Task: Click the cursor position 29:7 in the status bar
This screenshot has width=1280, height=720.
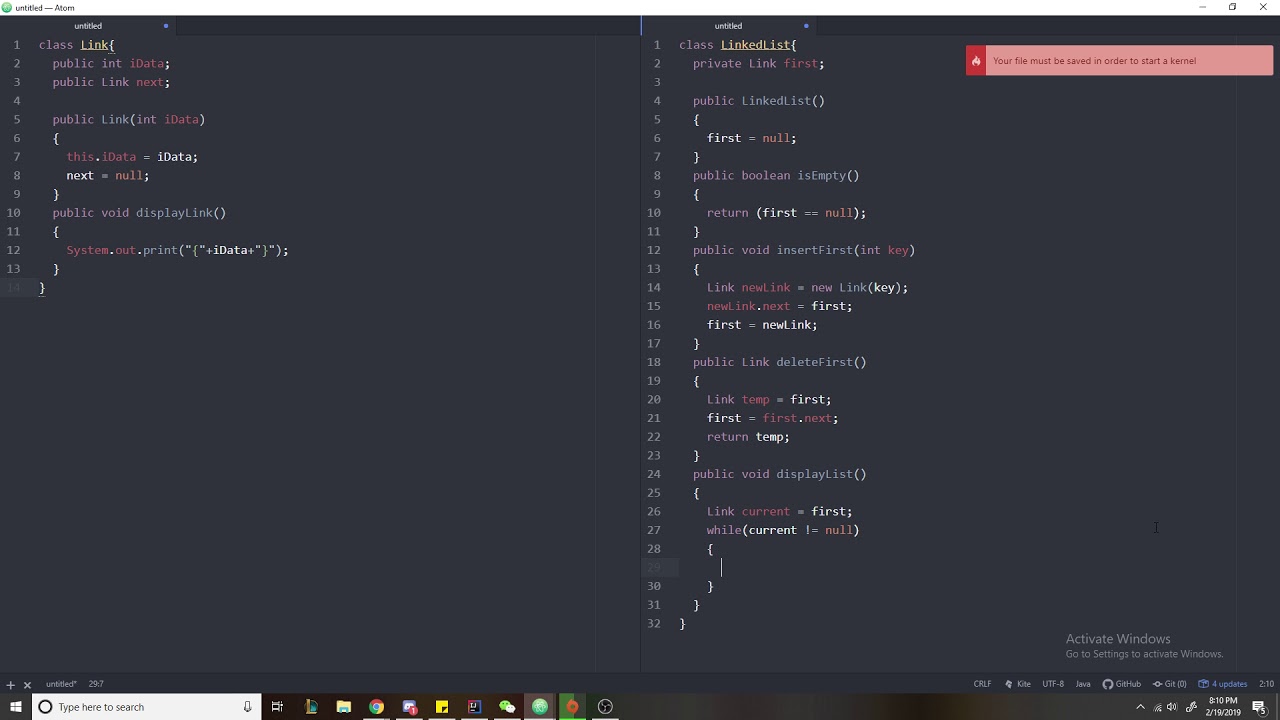Action: (x=96, y=684)
